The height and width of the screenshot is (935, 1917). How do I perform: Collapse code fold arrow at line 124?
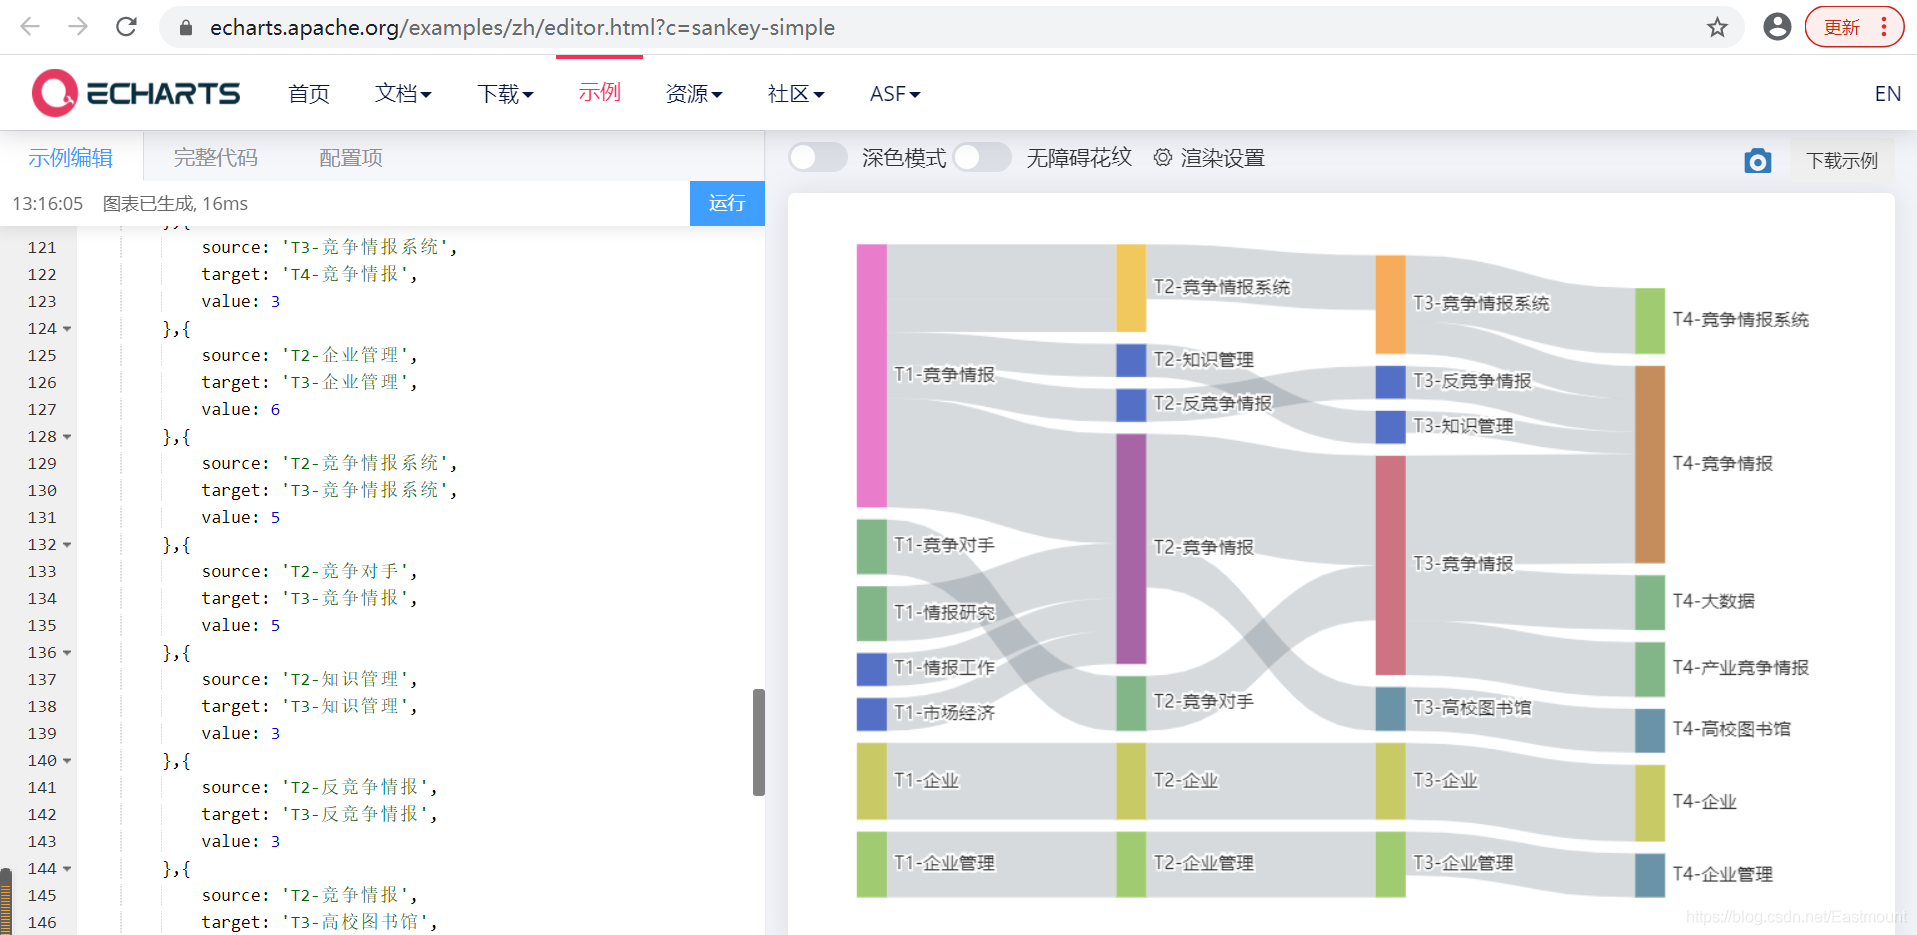click(67, 328)
